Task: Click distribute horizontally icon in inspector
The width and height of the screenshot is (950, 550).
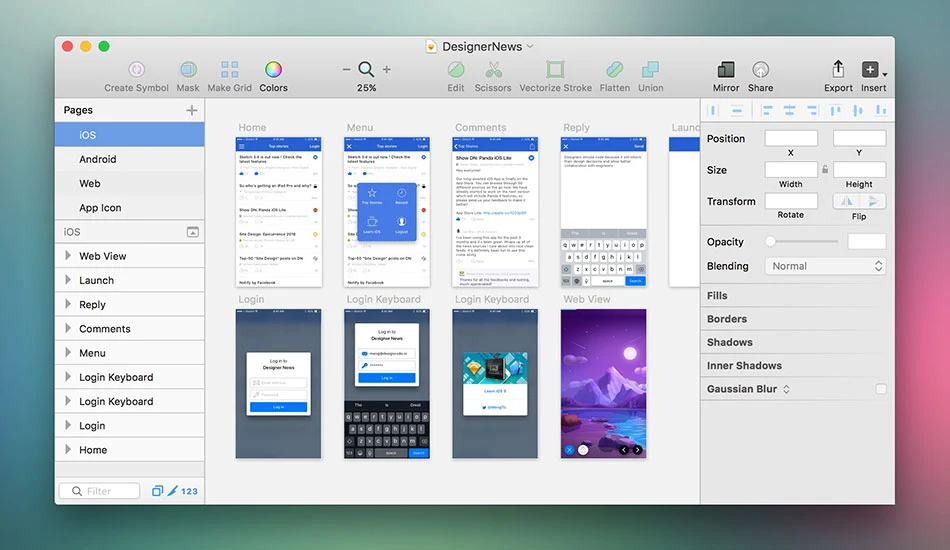Action: click(x=713, y=110)
